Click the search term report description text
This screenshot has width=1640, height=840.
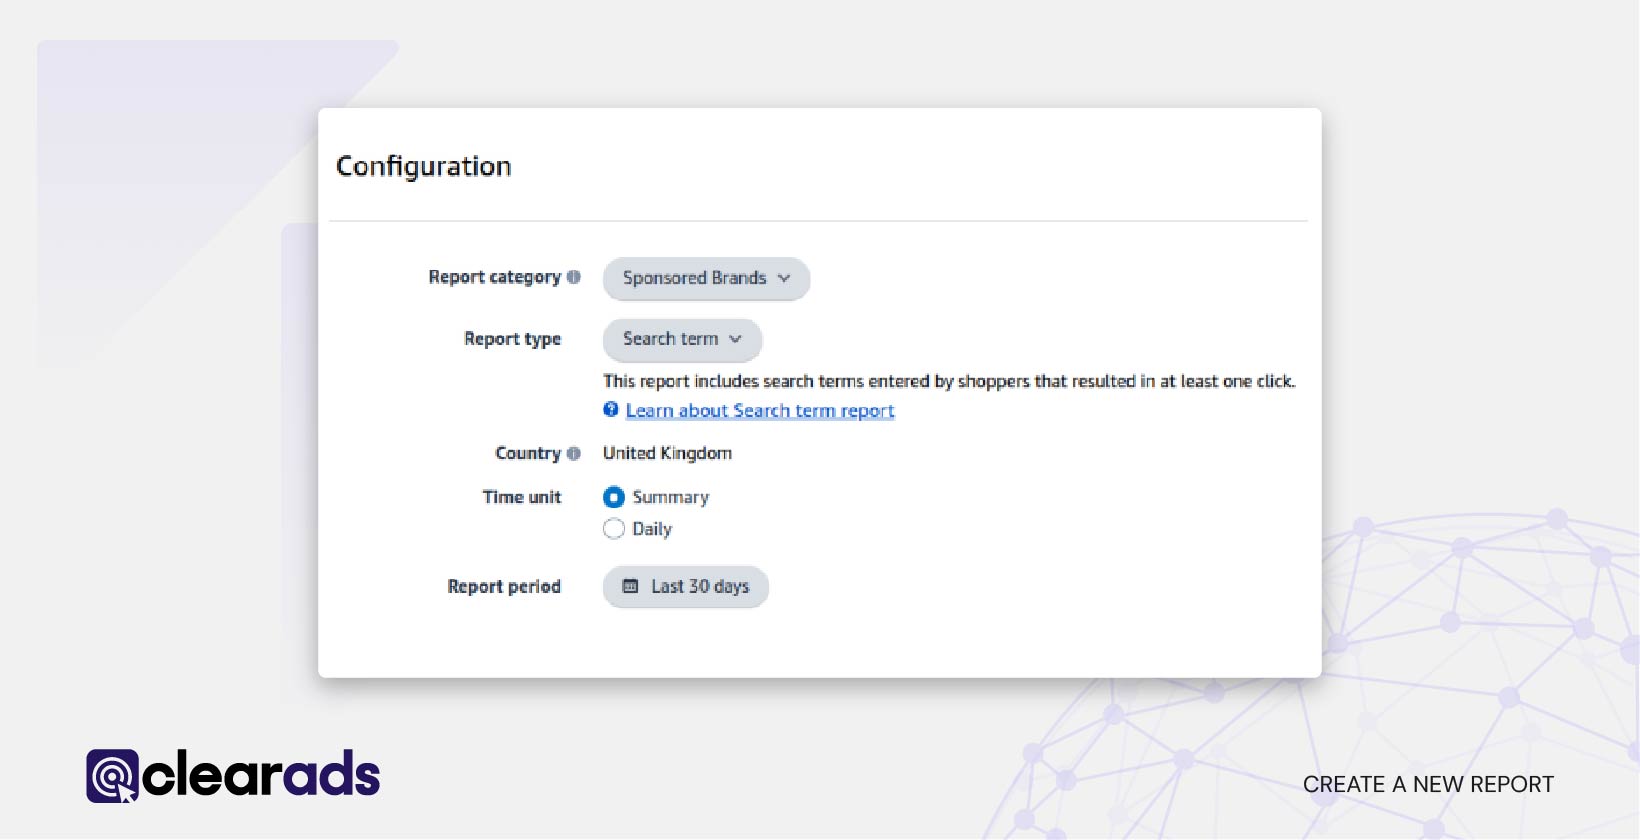pyautogui.click(x=949, y=381)
